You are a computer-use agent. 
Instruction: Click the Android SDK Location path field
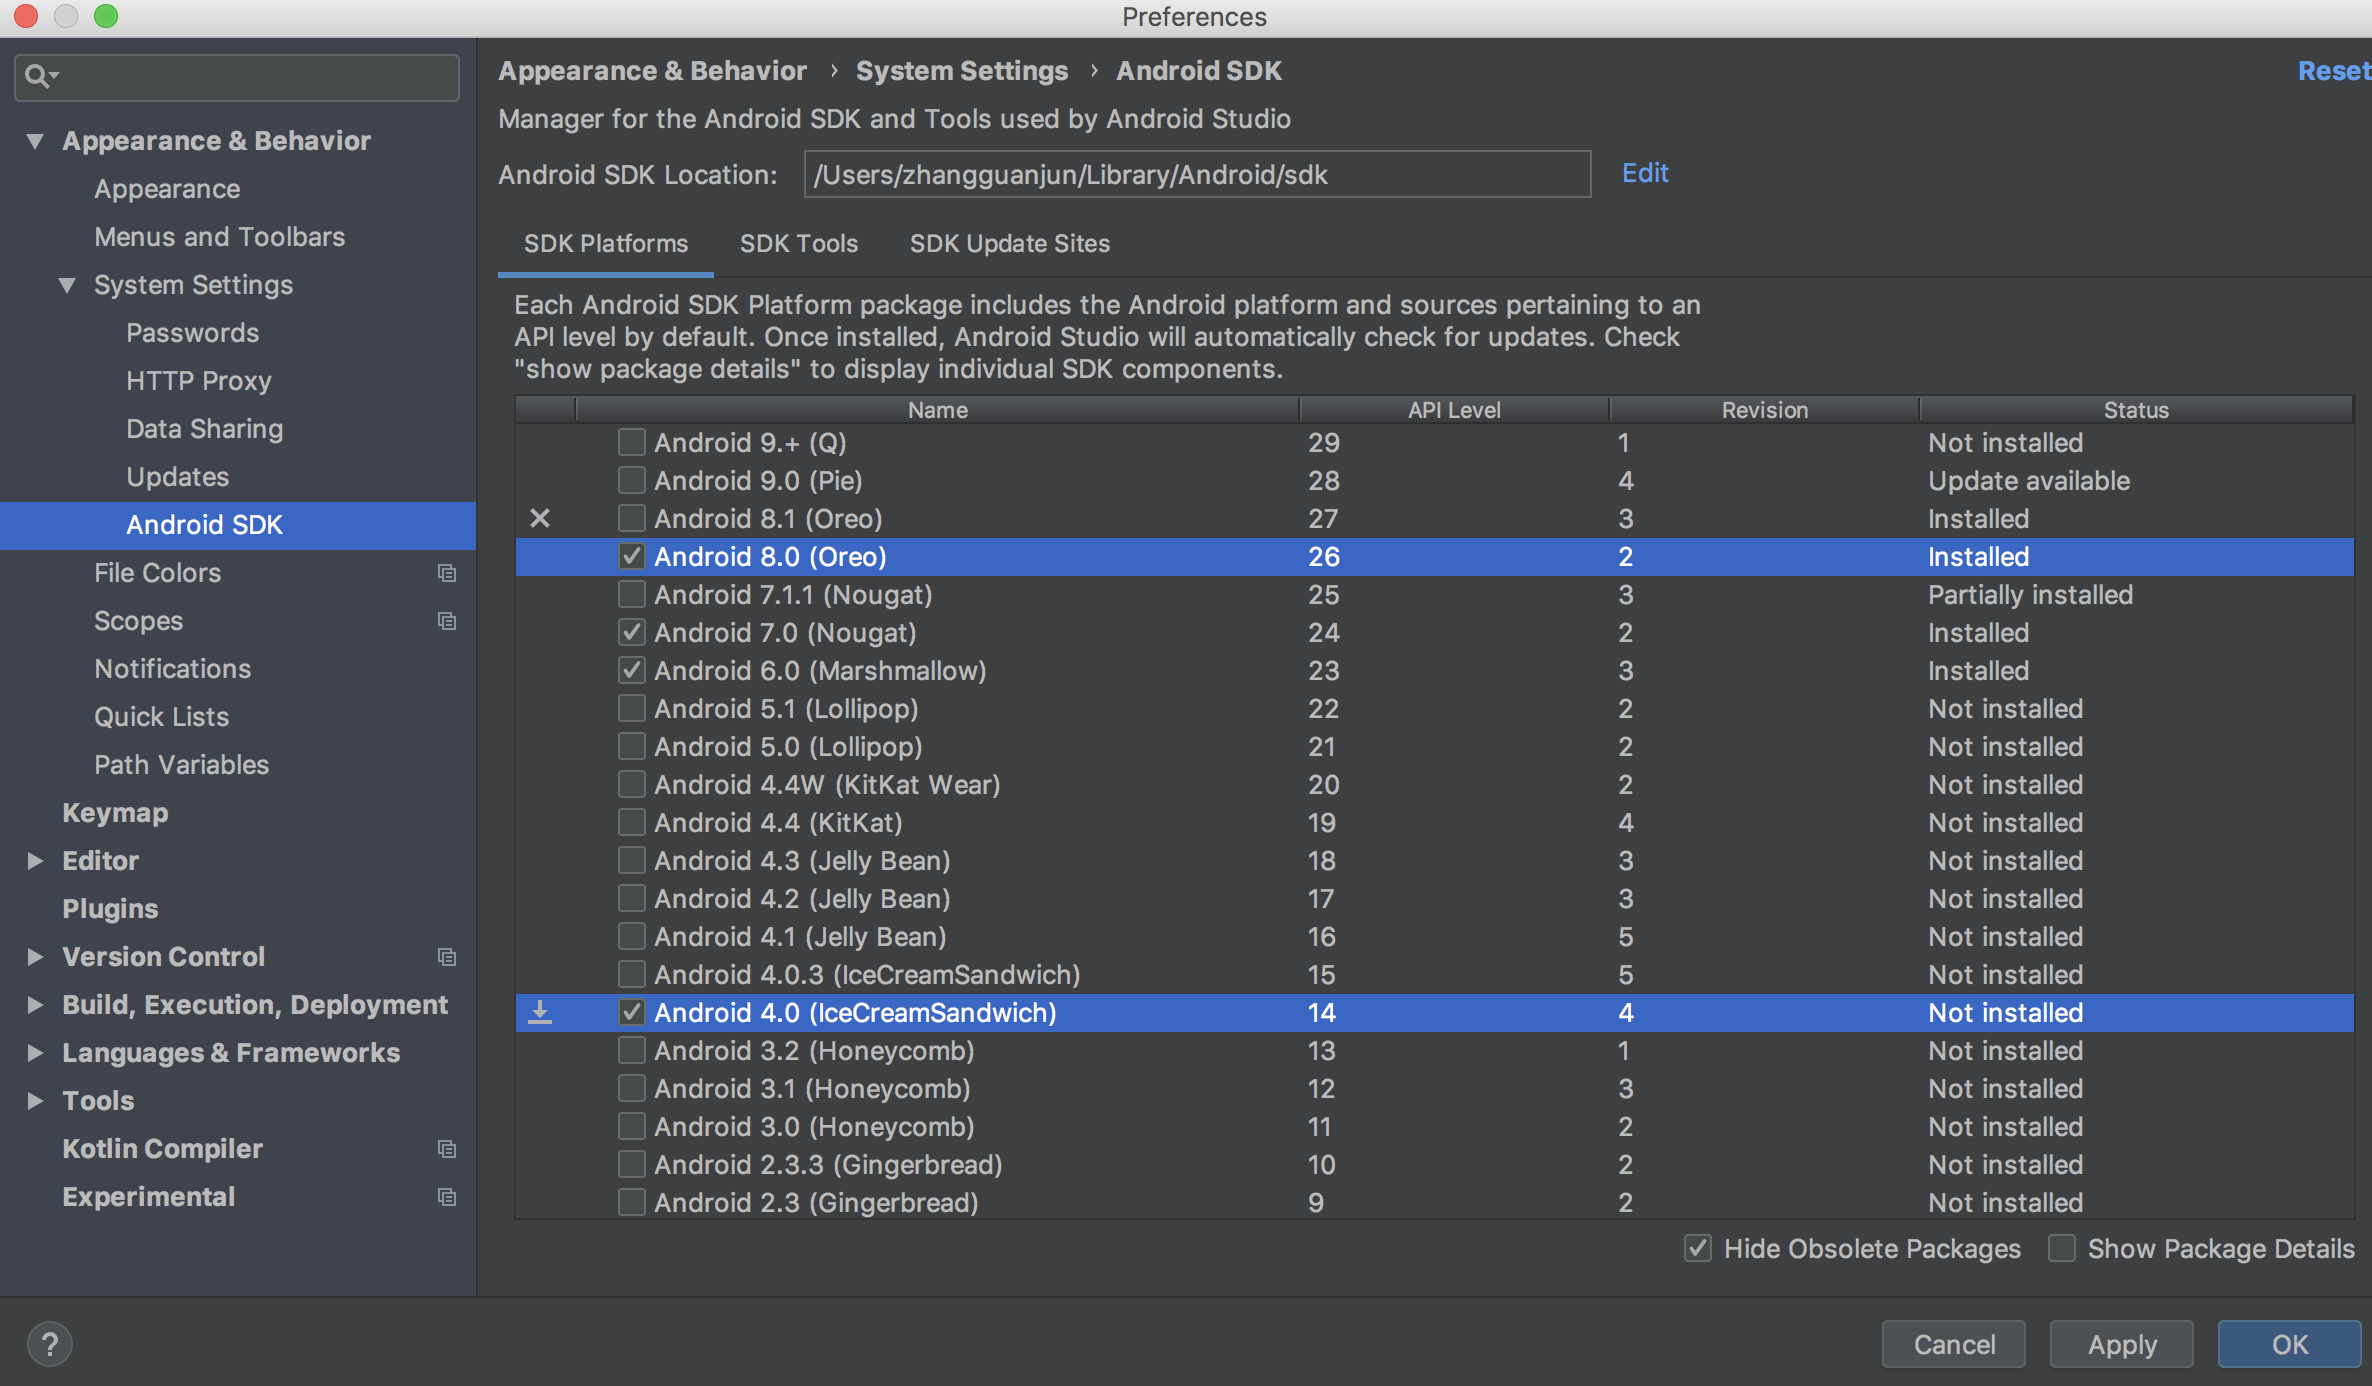click(x=1197, y=174)
